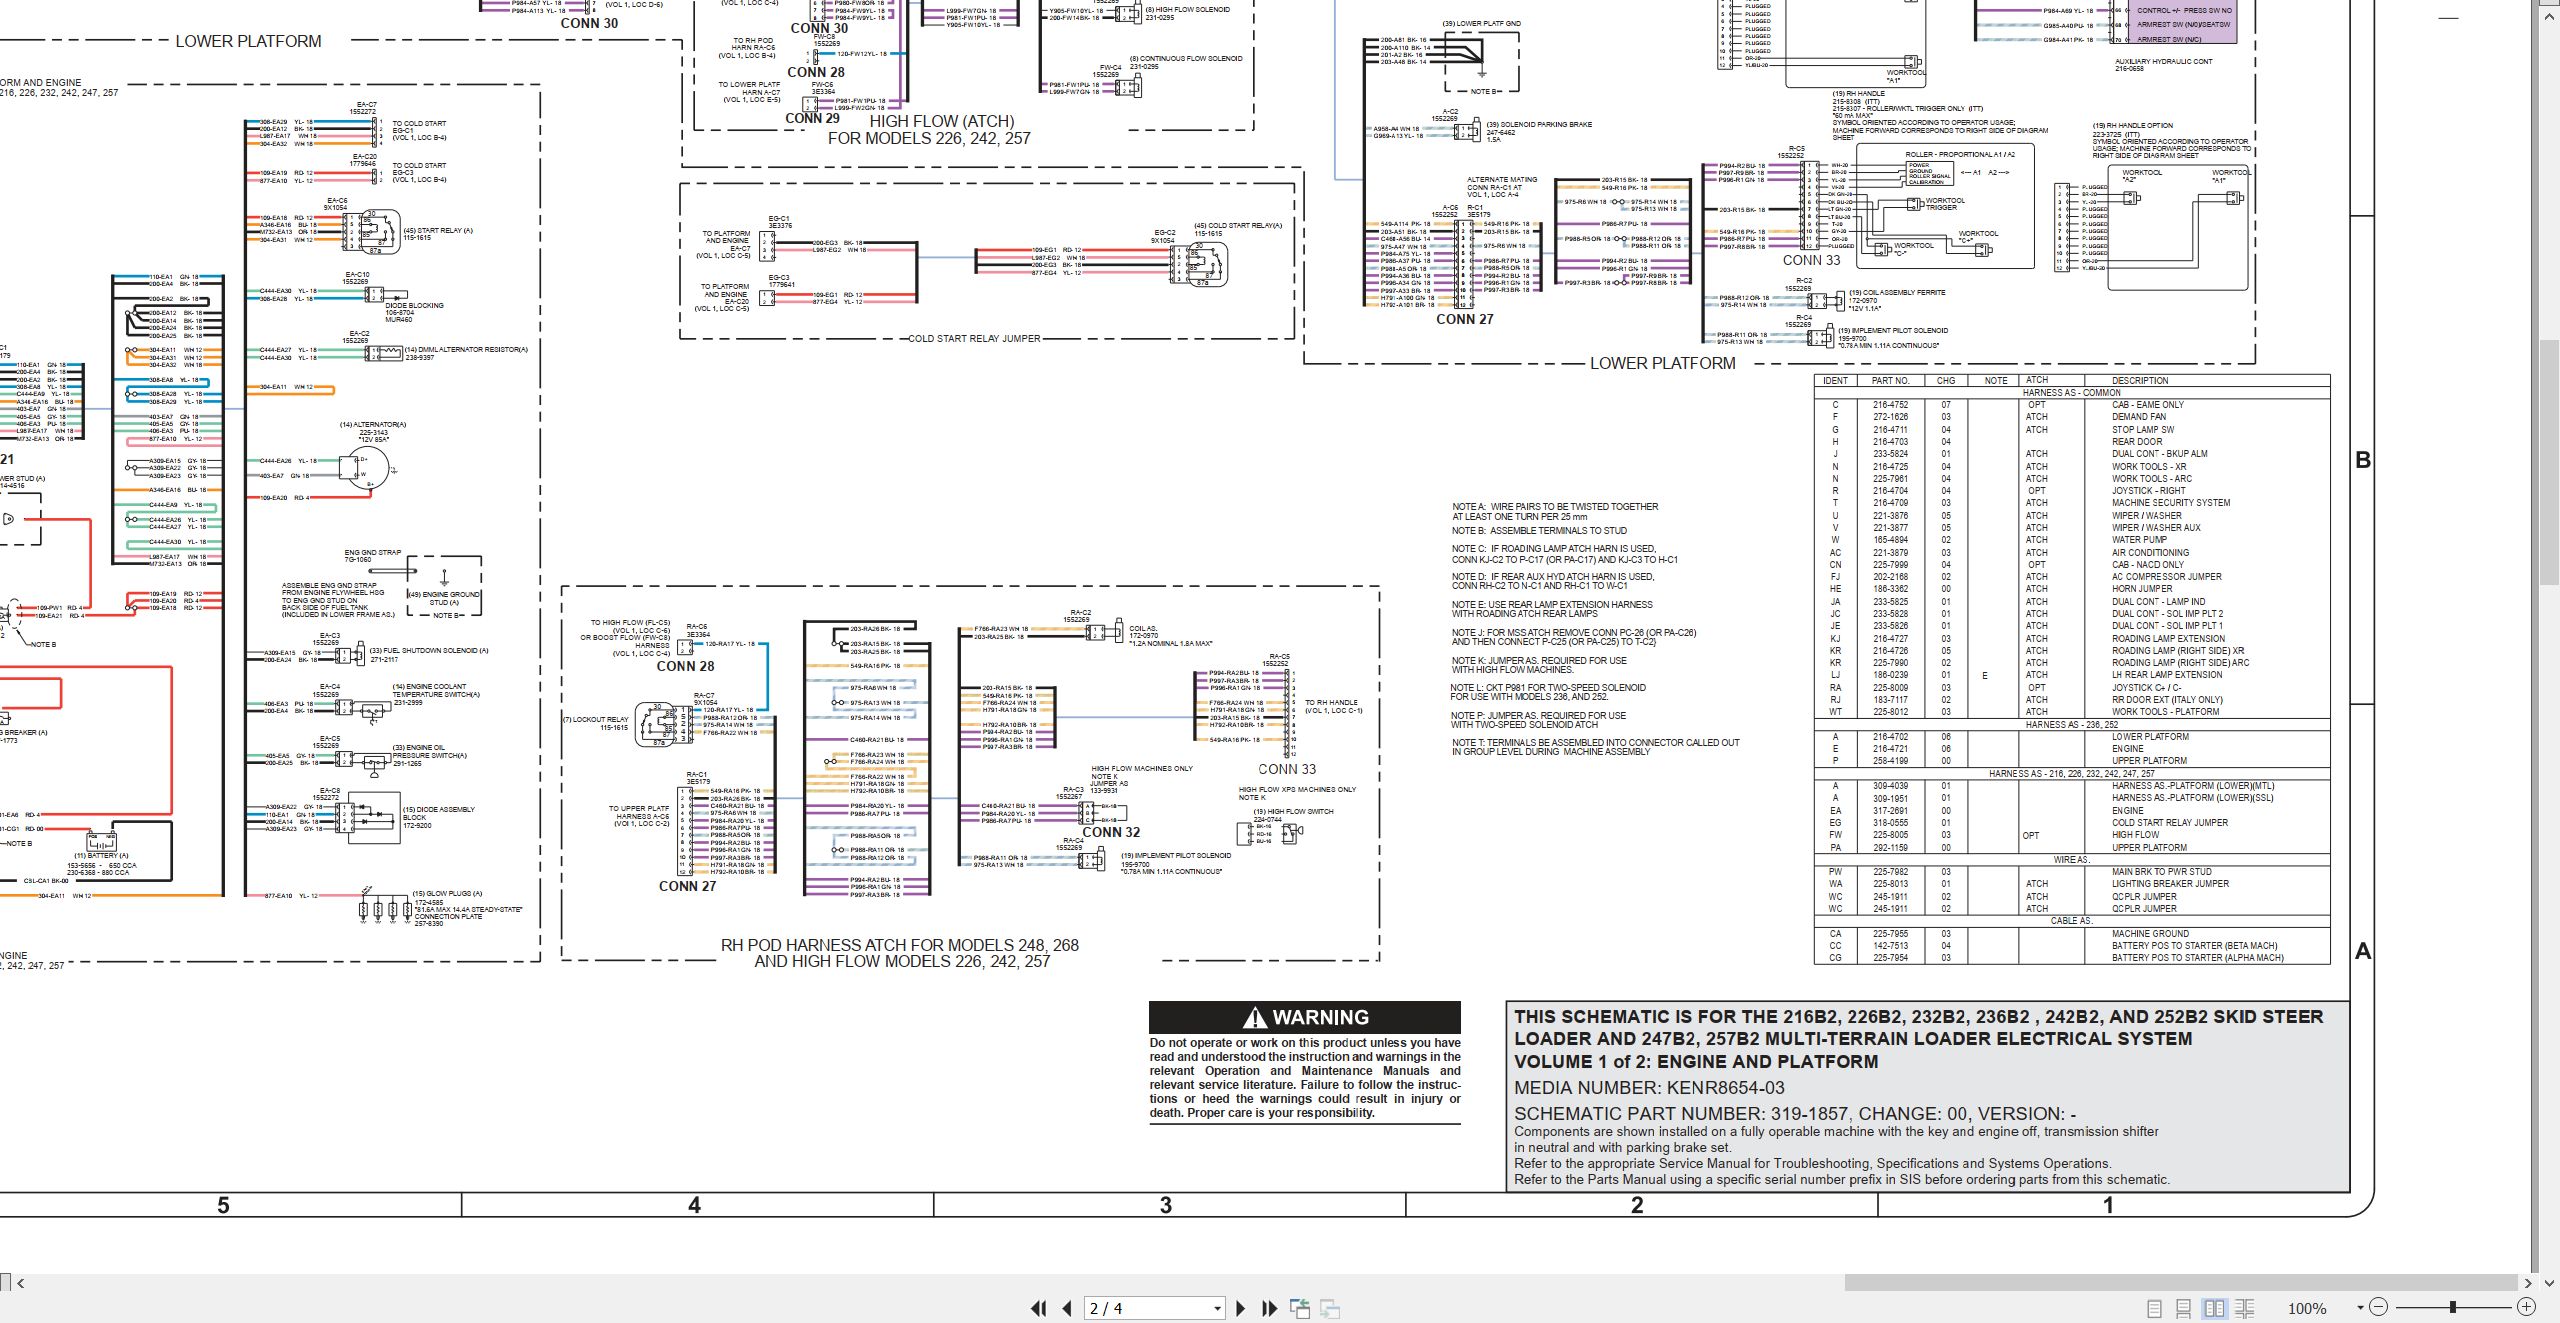Click the (11) BATTERY (A) label

[101, 856]
